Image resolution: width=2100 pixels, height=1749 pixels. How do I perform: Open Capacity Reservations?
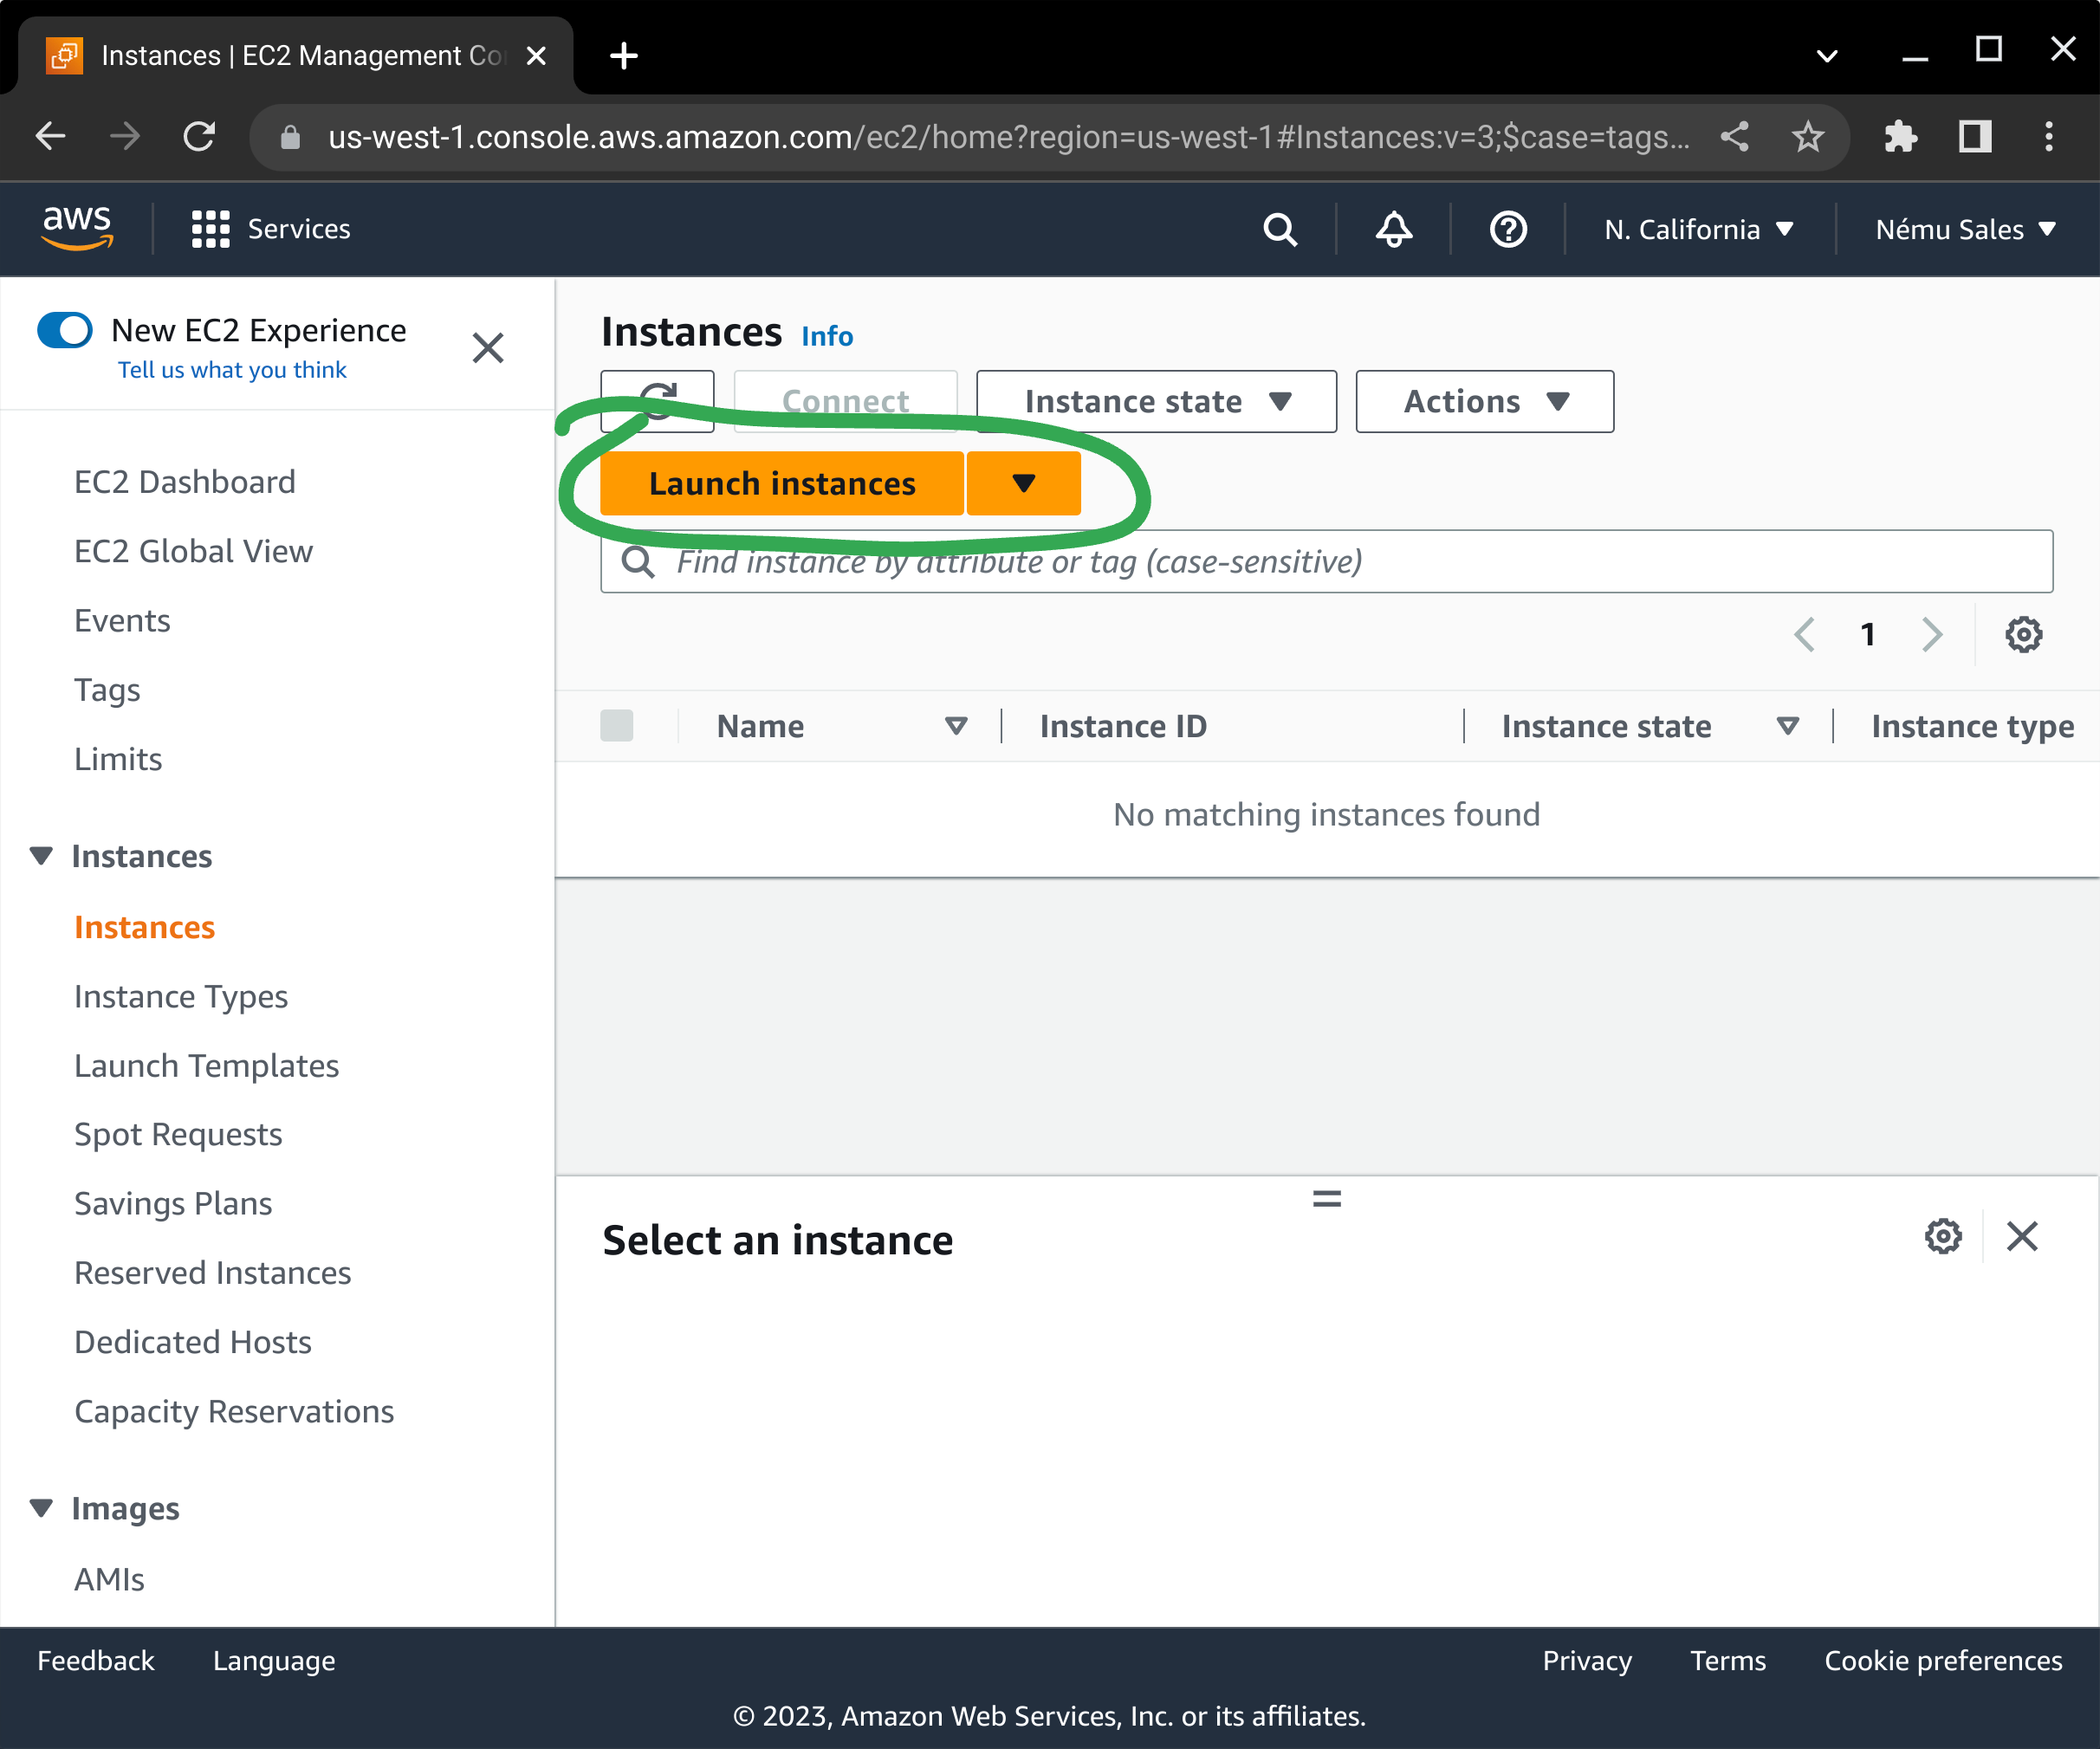click(x=234, y=1412)
